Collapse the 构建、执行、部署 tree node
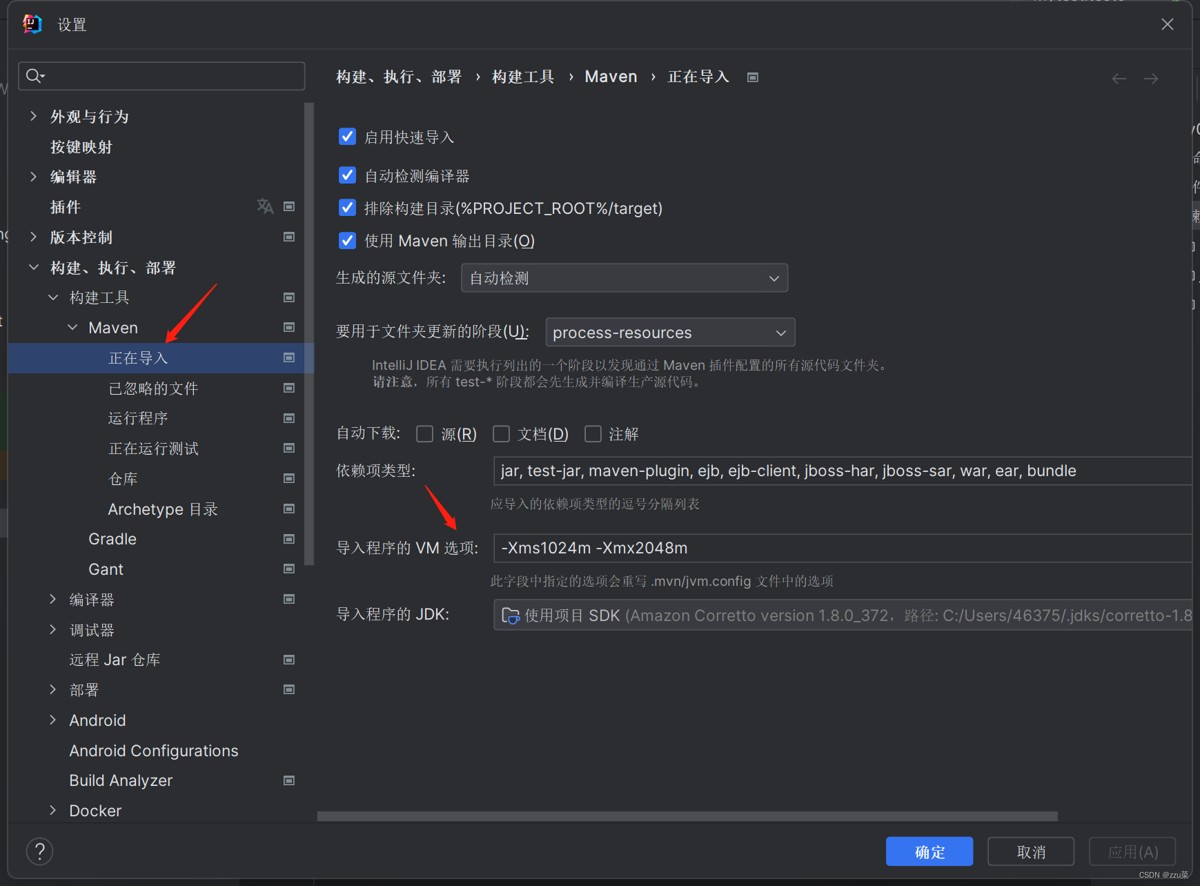This screenshot has height=886, width=1200. [33, 267]
